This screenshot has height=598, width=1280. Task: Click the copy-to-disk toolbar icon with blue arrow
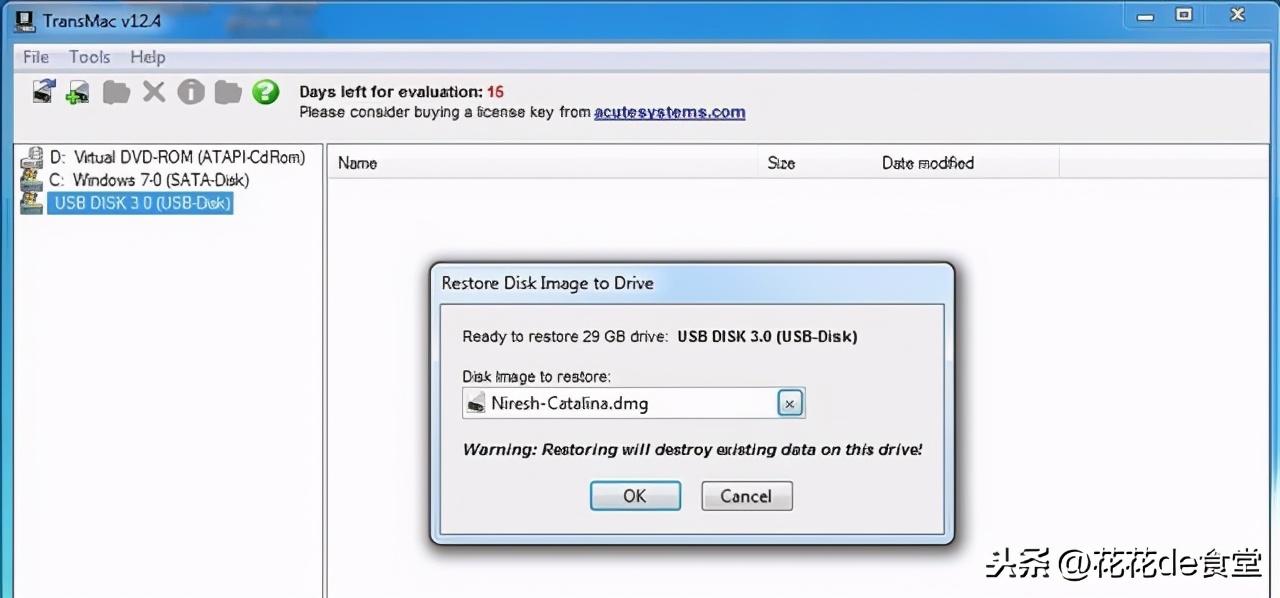click(x=43, y=92)
